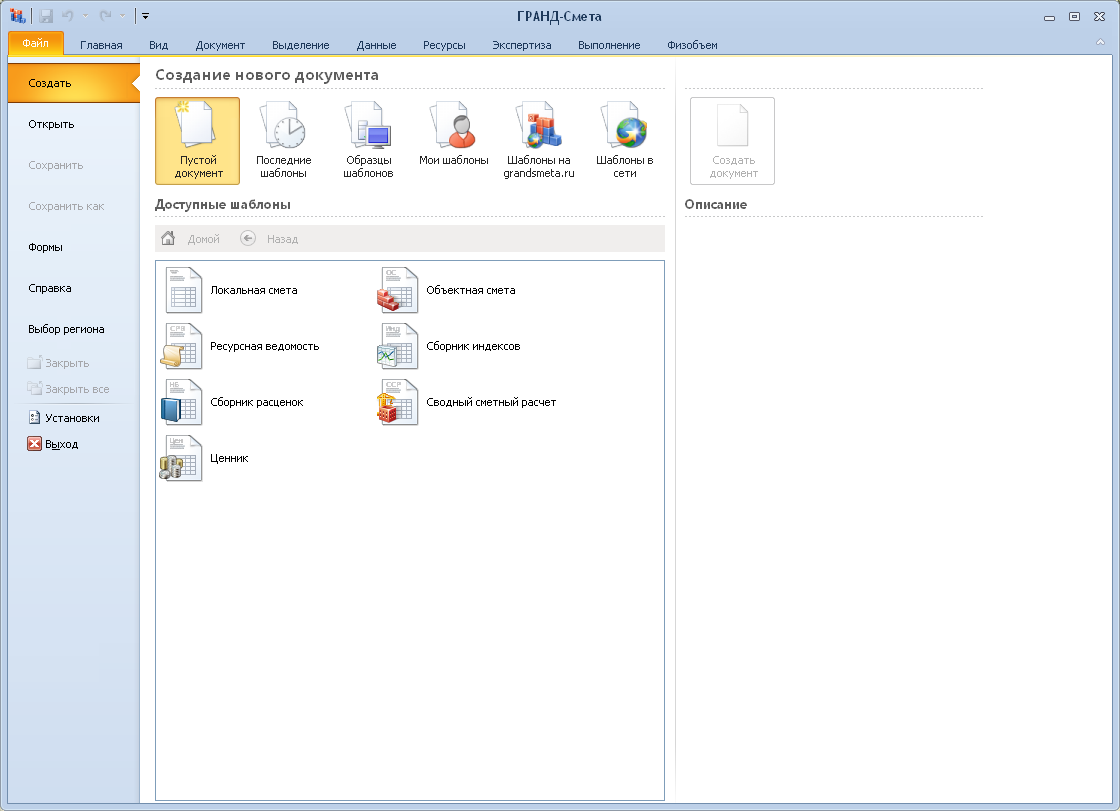The image size is (1120, 811).
Task: Open Шаблоны в сети globe icon
Action: pos(624,125)
